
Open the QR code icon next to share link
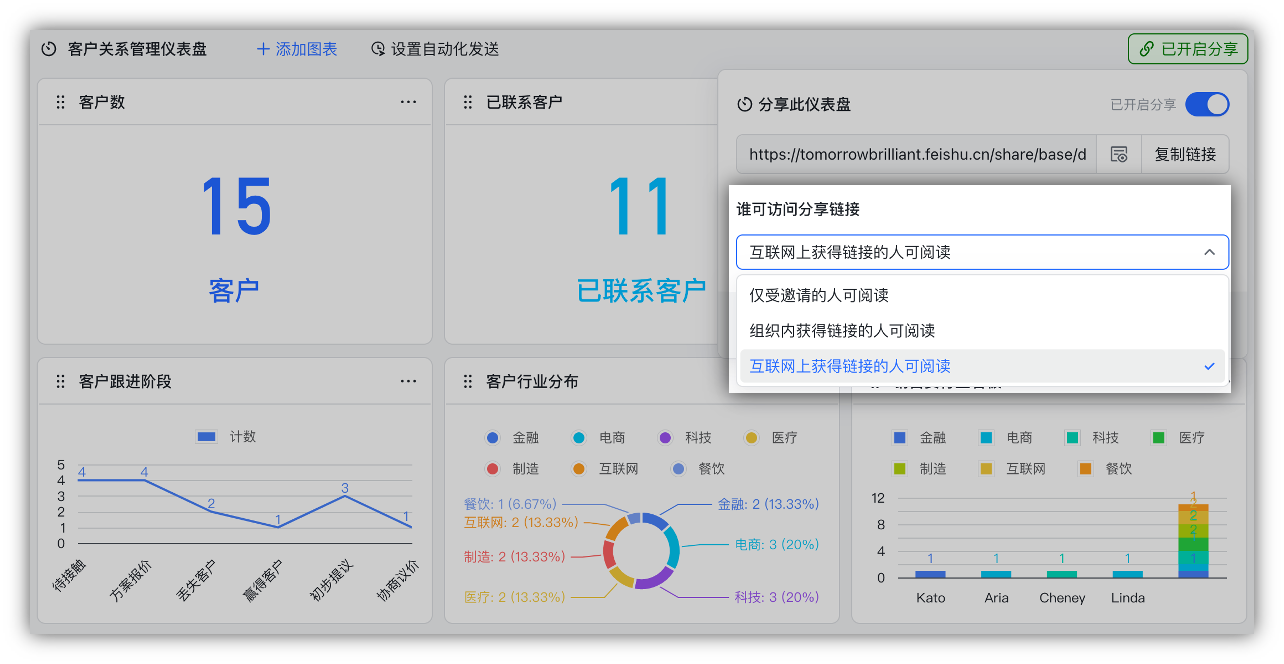pos(1118,153)
